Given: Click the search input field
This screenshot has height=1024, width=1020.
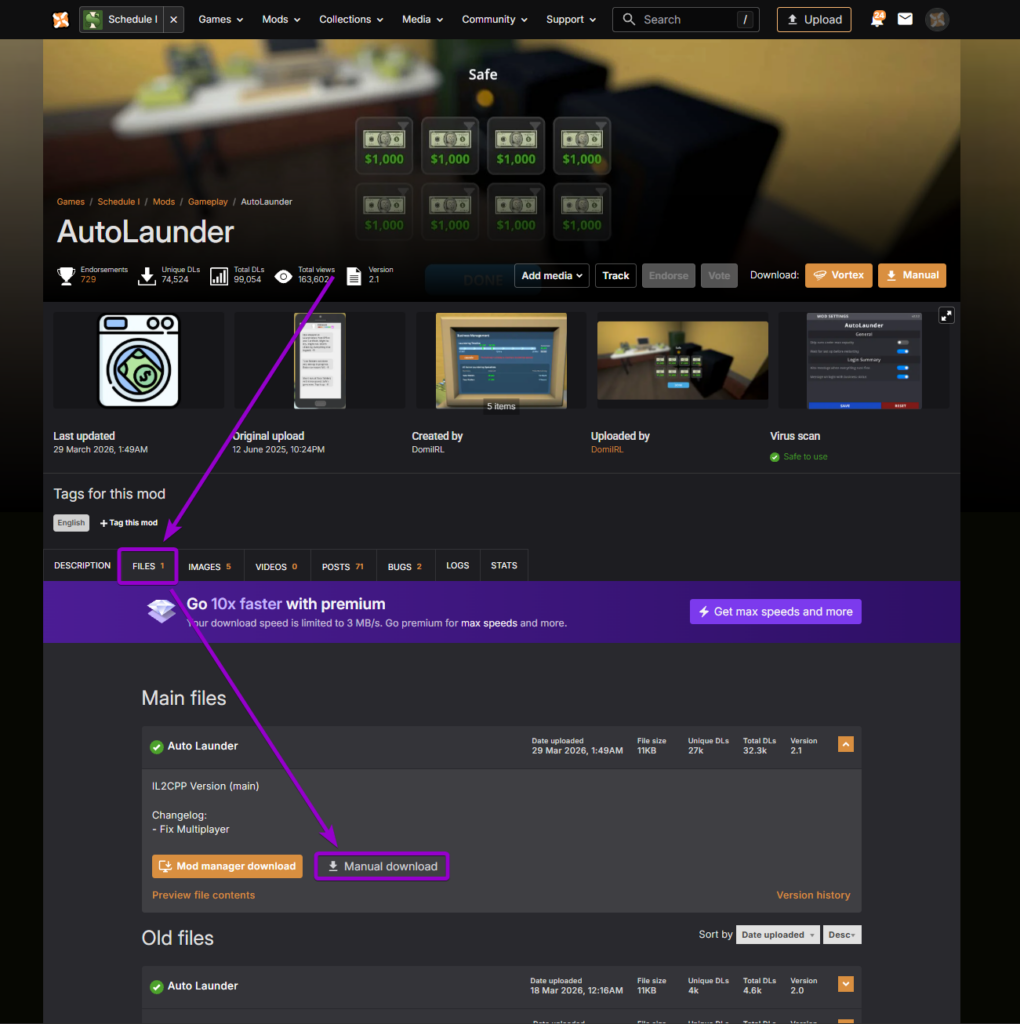Looking at the screenshot, I should [x=686, y=20].
